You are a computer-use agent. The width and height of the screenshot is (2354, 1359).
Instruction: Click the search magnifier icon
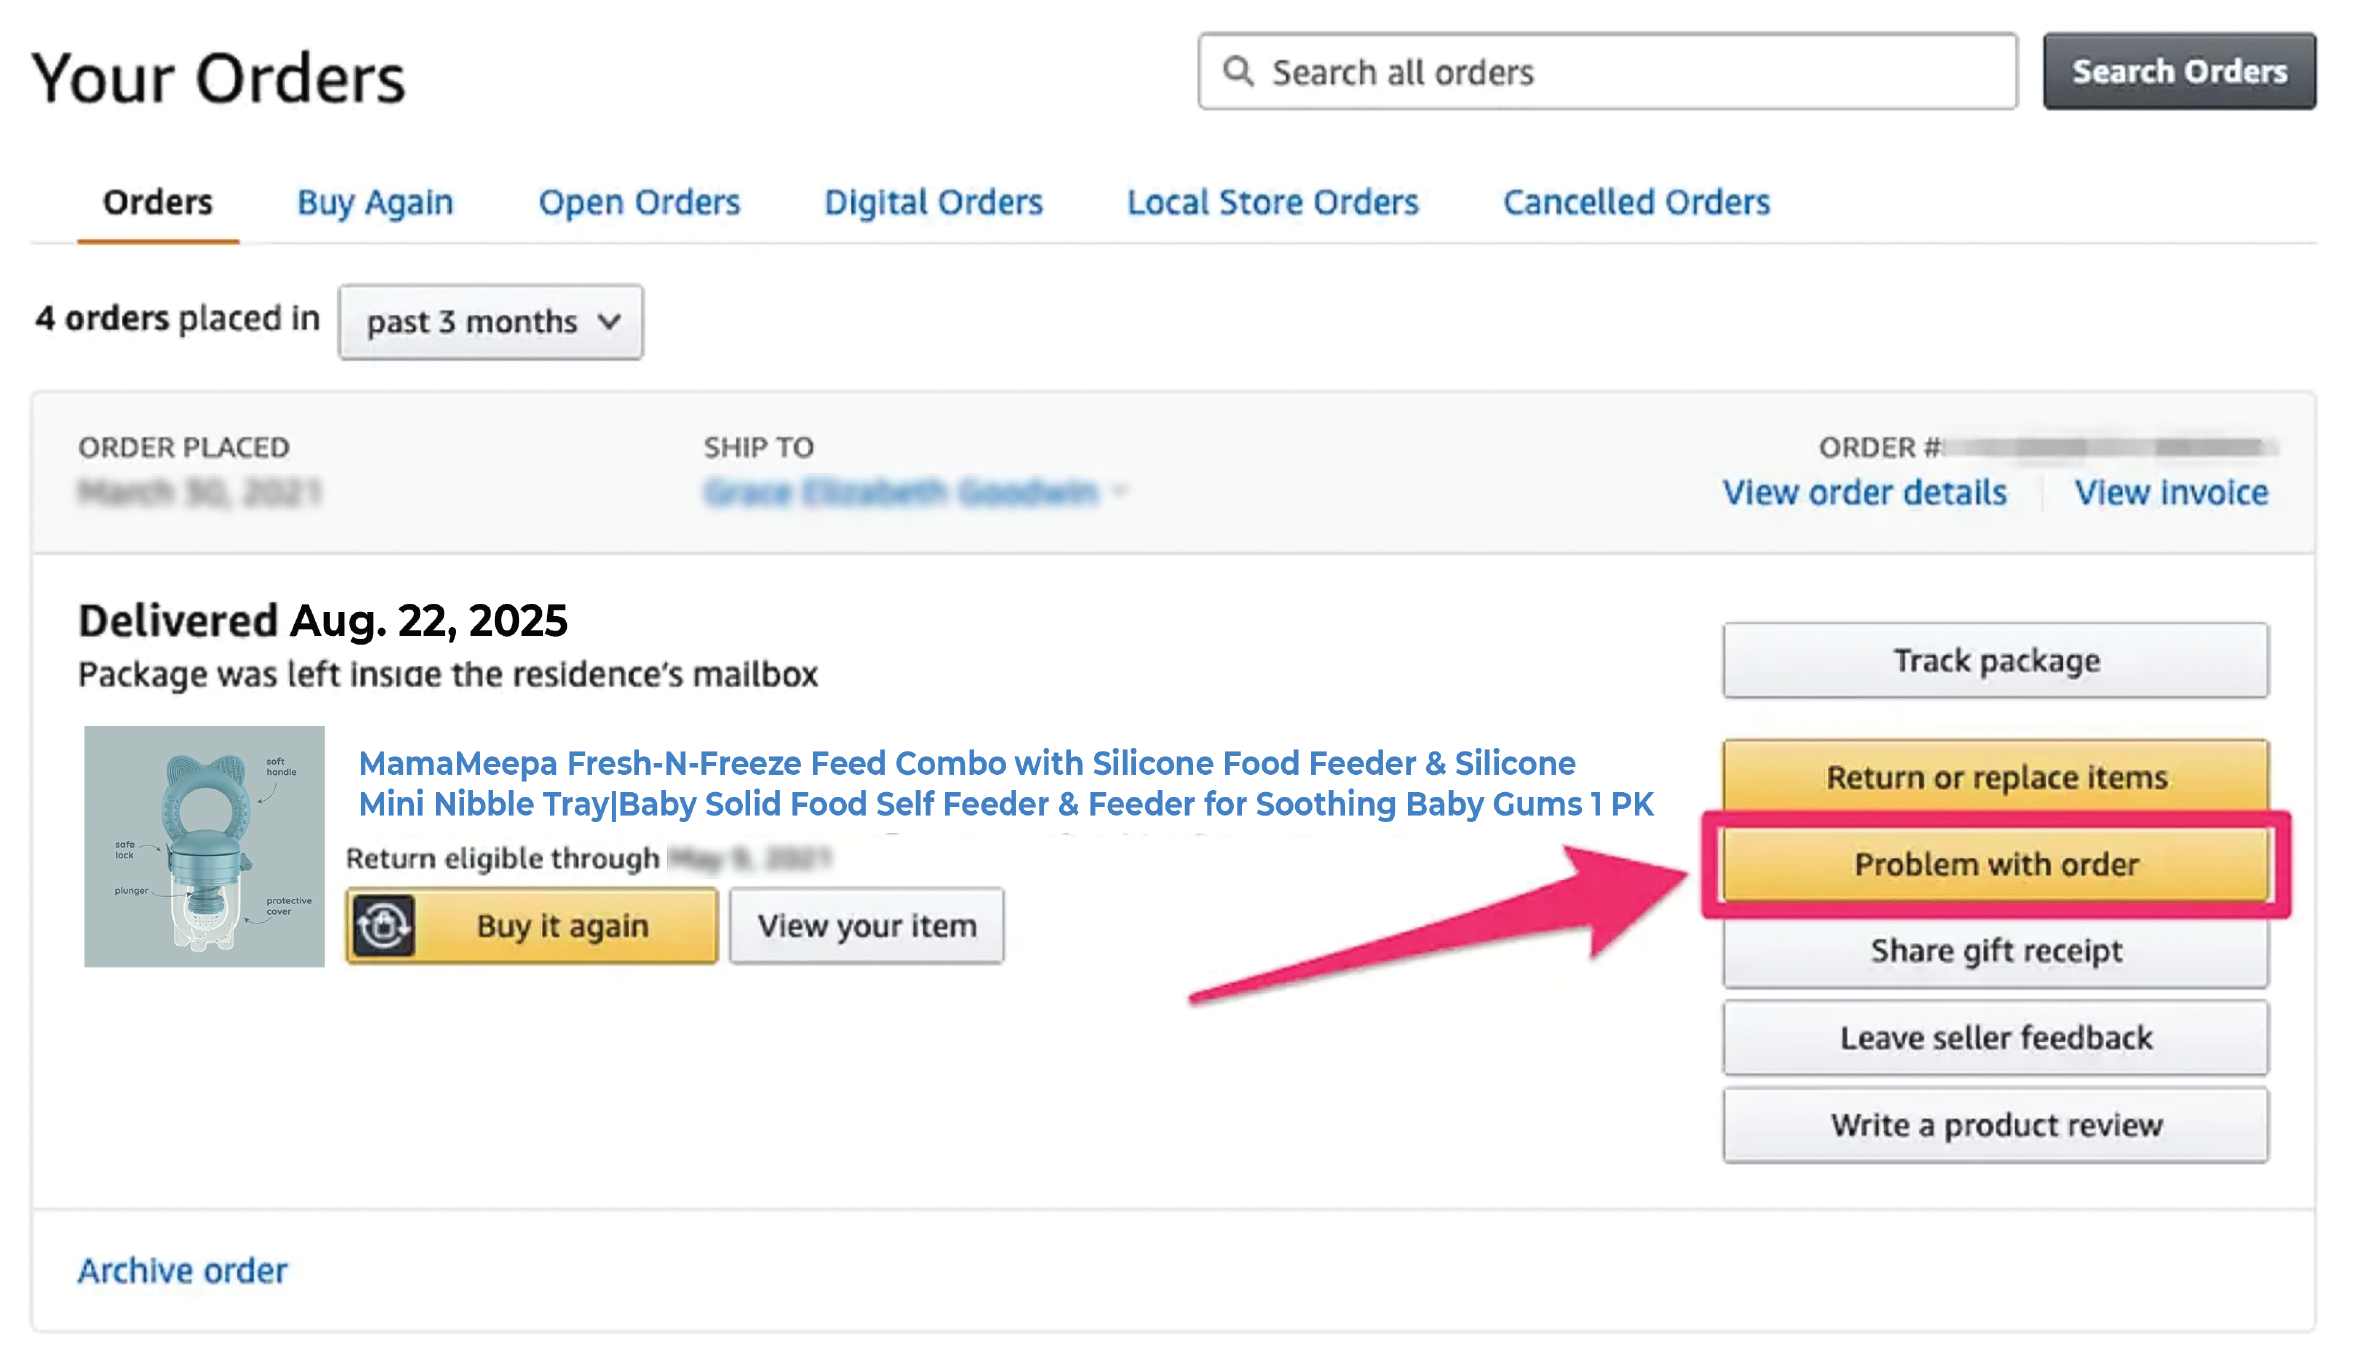coord(1238,71)
